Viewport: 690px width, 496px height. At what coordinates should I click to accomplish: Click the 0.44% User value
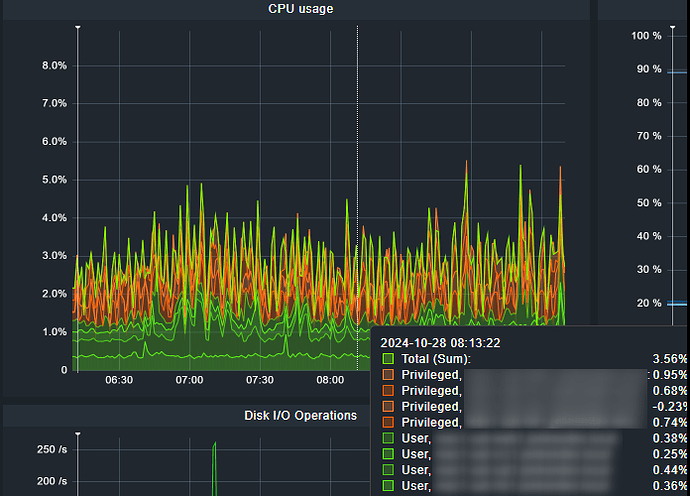[x=670, y=470]
